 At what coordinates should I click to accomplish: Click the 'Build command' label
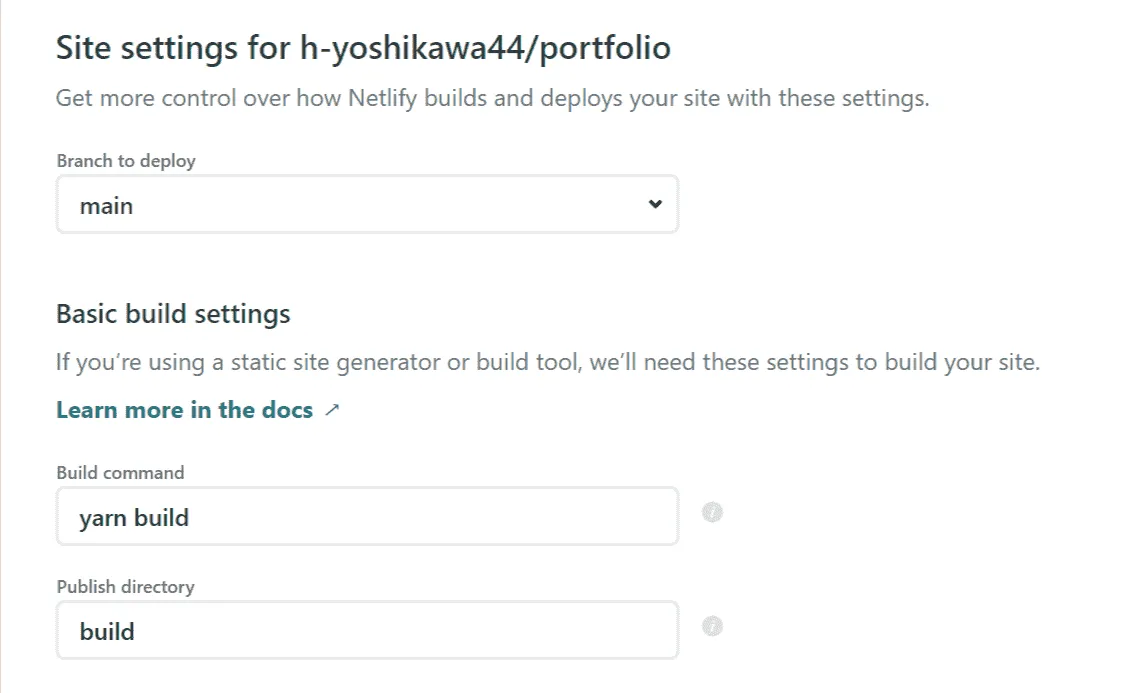[120, 473]
